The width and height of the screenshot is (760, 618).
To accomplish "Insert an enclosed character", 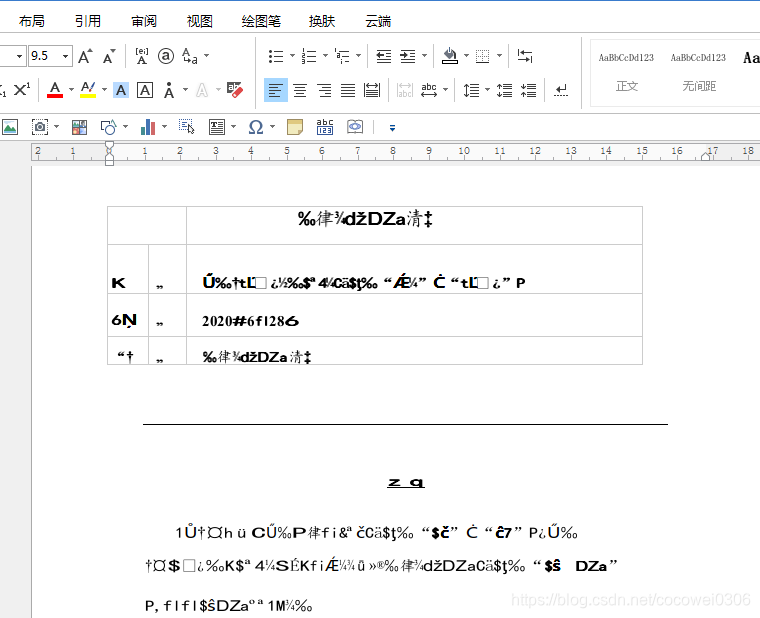I will [x=166, y=56].
